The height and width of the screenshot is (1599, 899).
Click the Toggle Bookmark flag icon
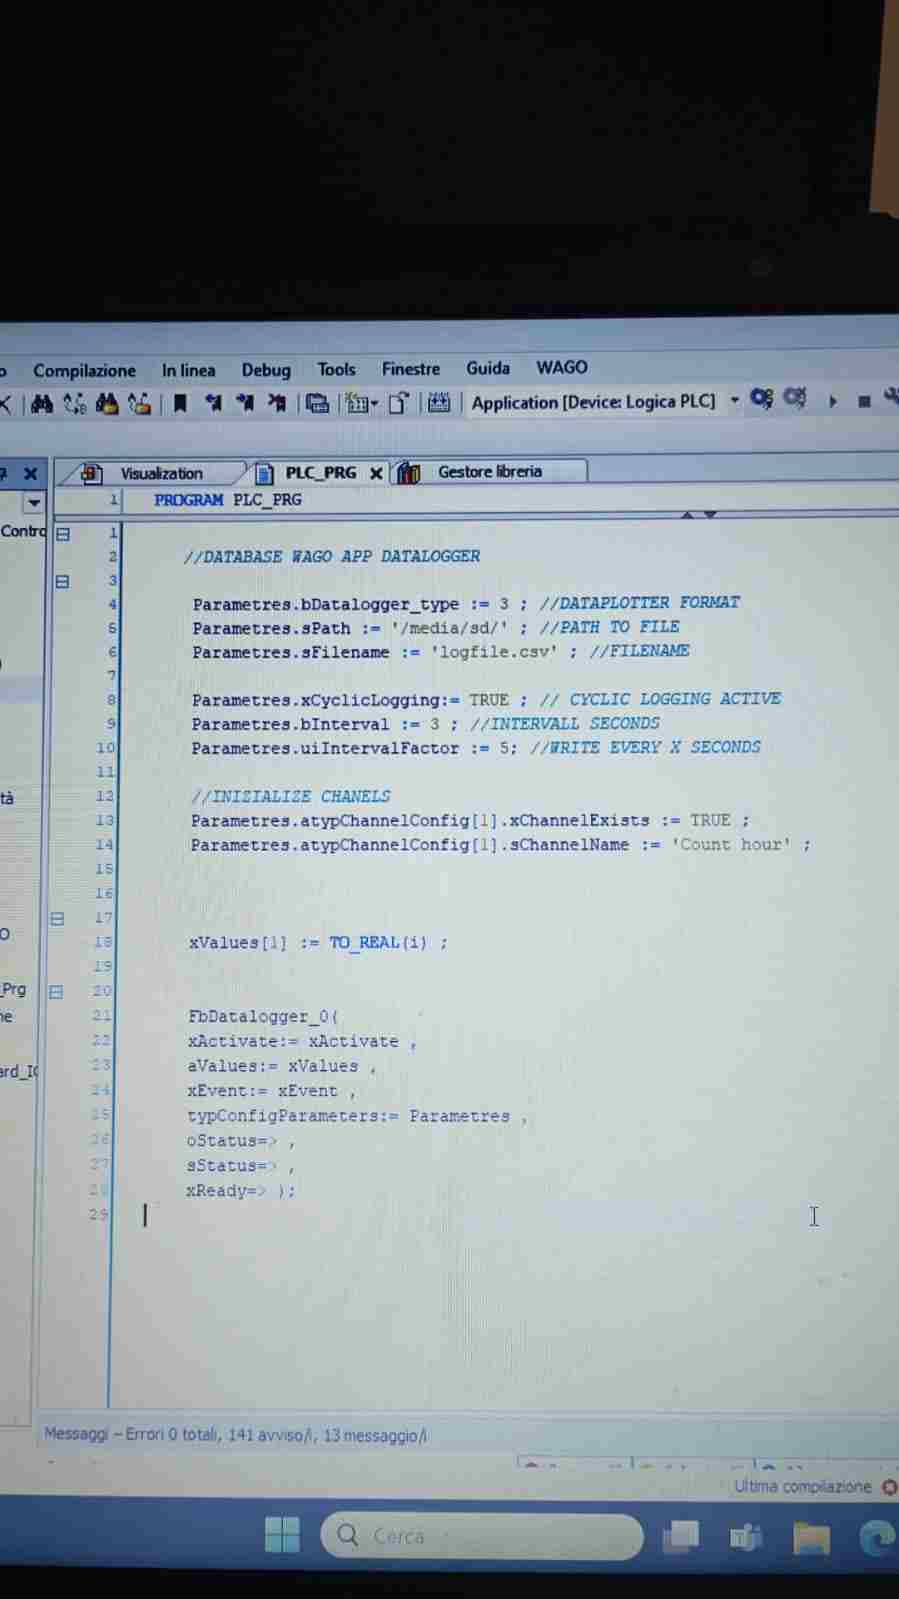pos(180,403)
